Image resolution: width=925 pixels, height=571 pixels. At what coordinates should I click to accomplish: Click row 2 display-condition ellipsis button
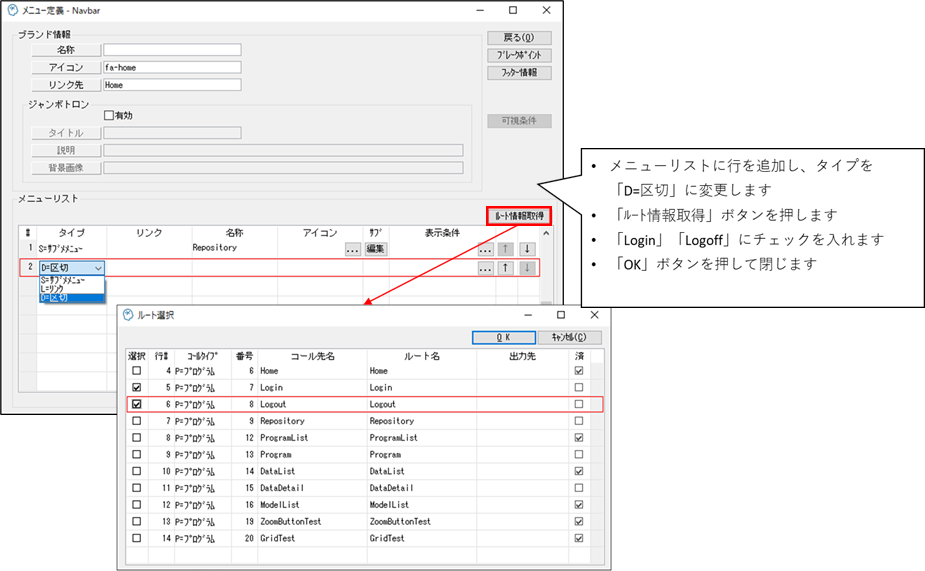coord(485,268)
